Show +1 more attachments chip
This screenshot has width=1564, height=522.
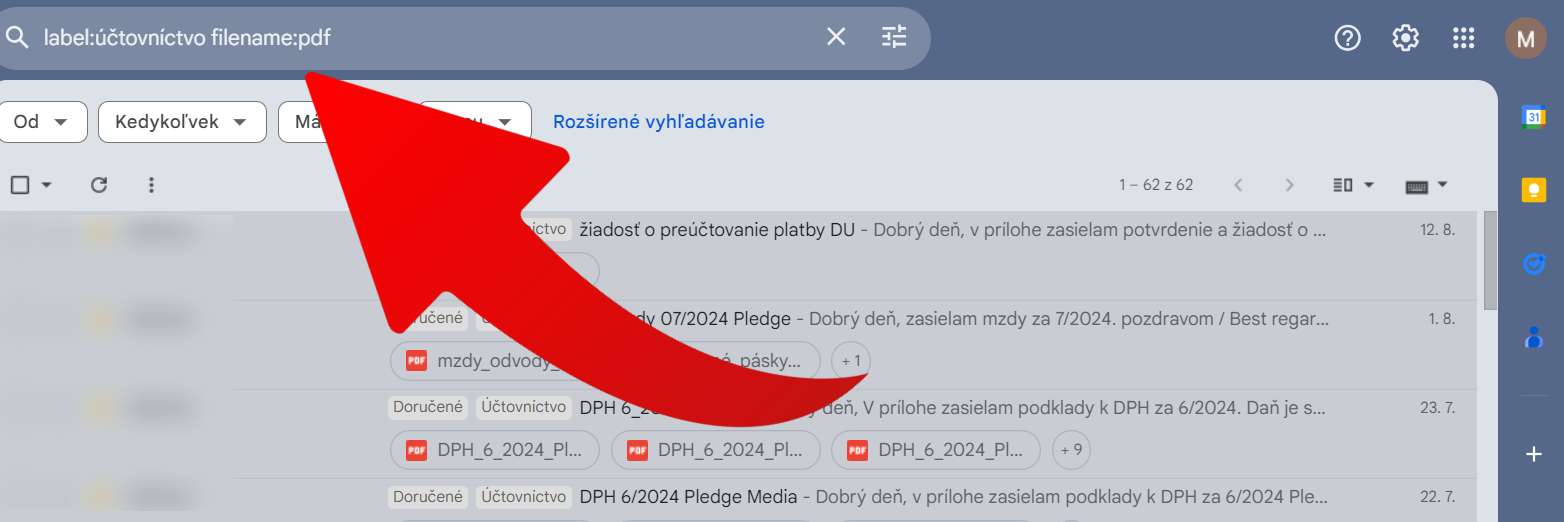click(x=851, y=361)
